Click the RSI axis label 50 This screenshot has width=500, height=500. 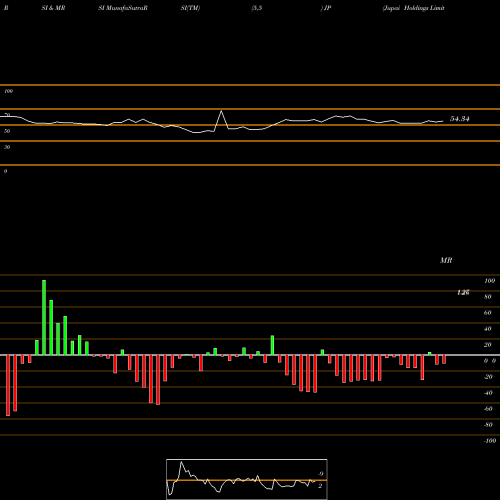pos(7,131)
